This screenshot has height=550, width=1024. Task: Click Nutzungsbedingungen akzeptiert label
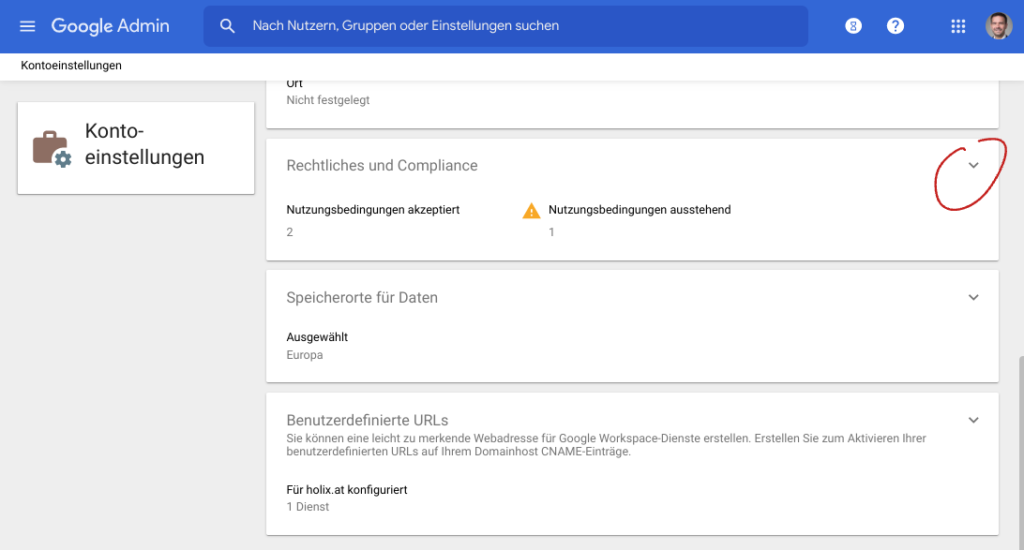pos(372,210)
